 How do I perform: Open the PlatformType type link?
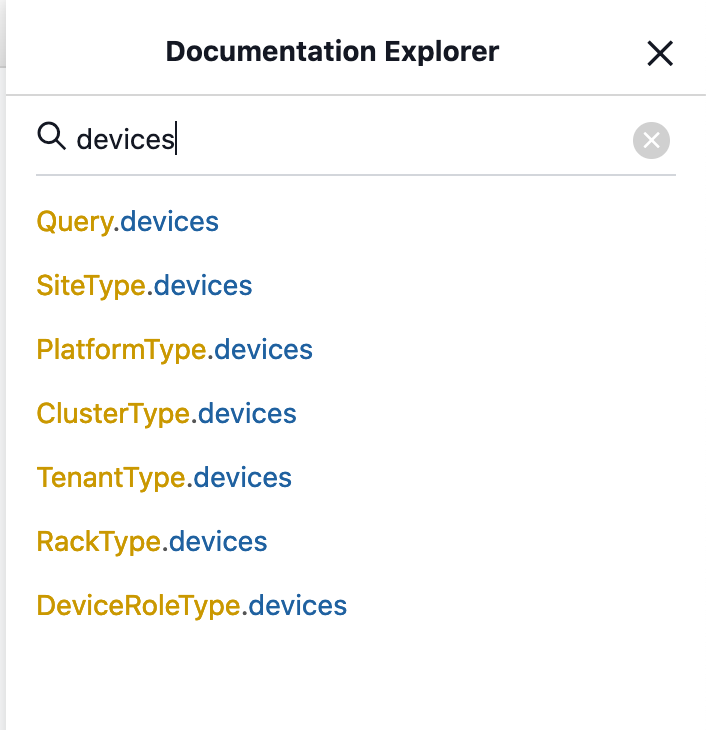click(121, 350)
